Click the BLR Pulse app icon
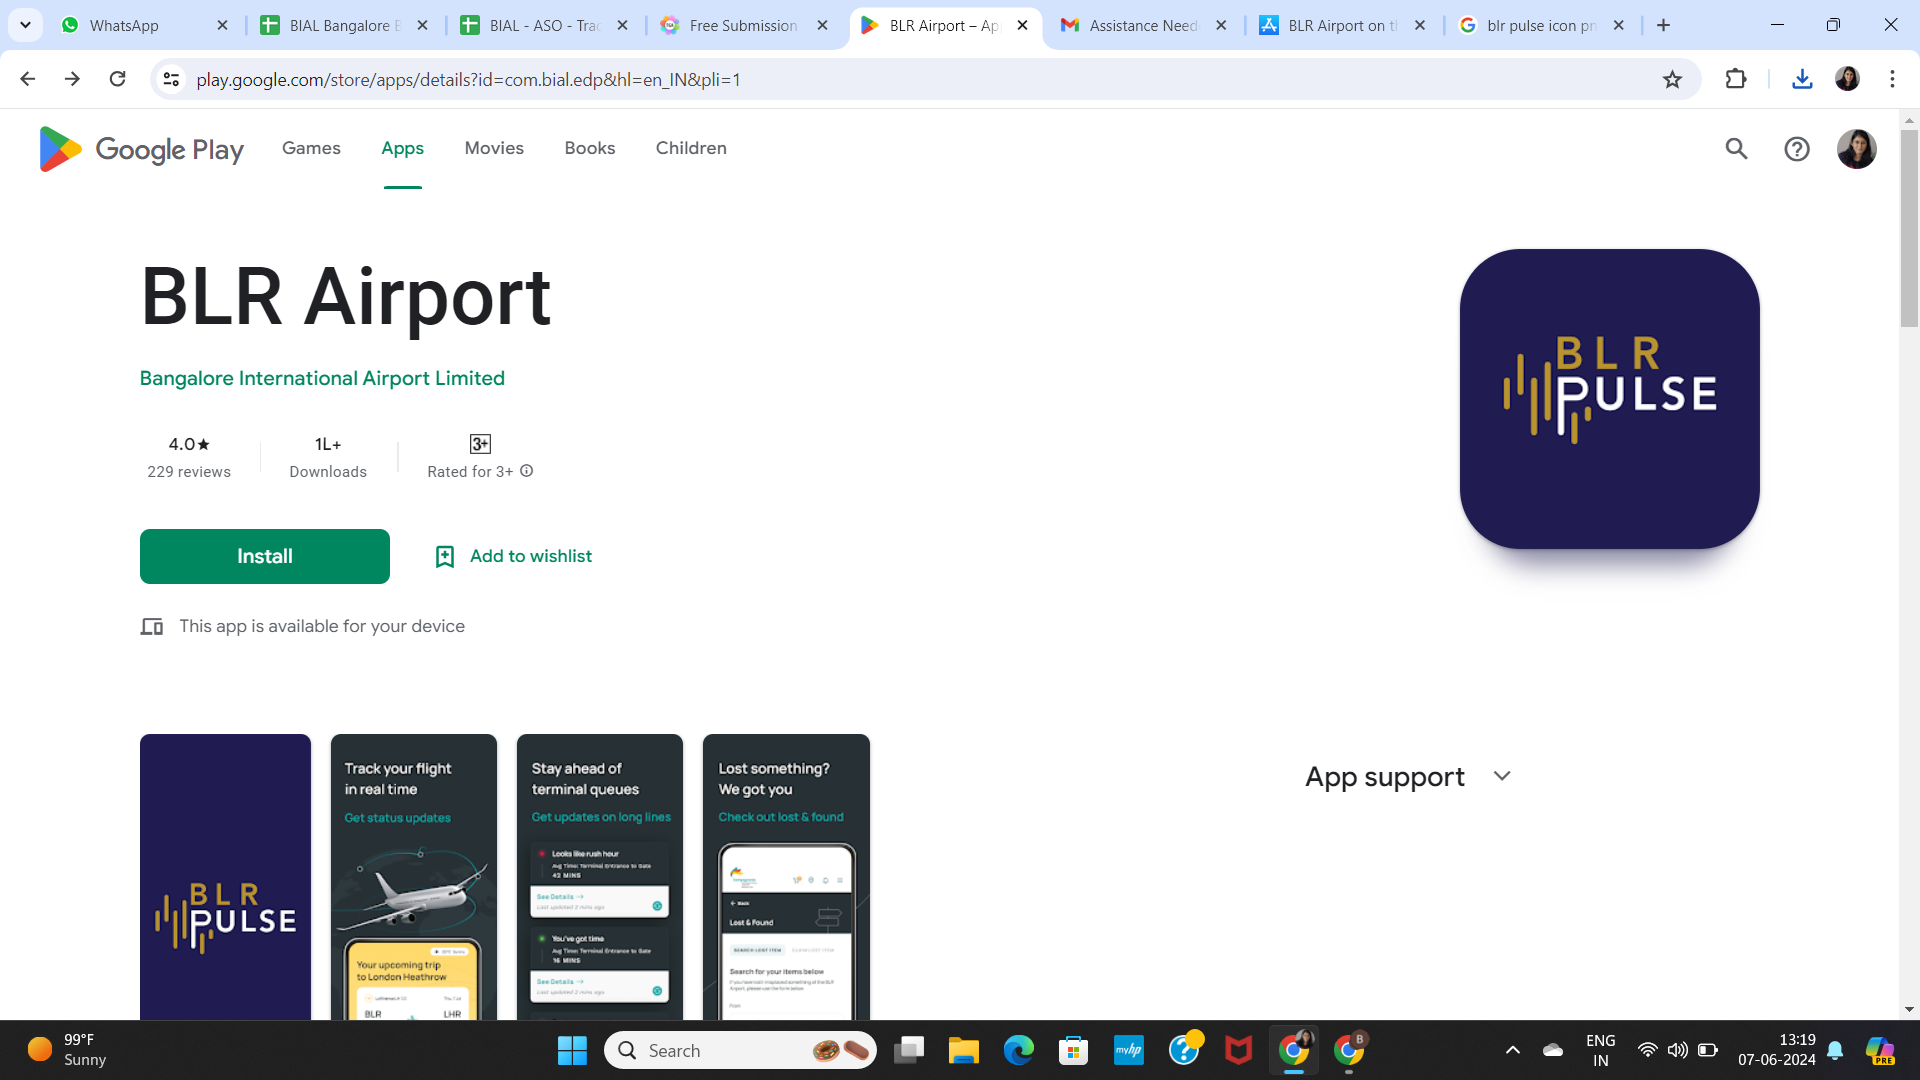The image size is (1920, 1080). [1609, 399]
